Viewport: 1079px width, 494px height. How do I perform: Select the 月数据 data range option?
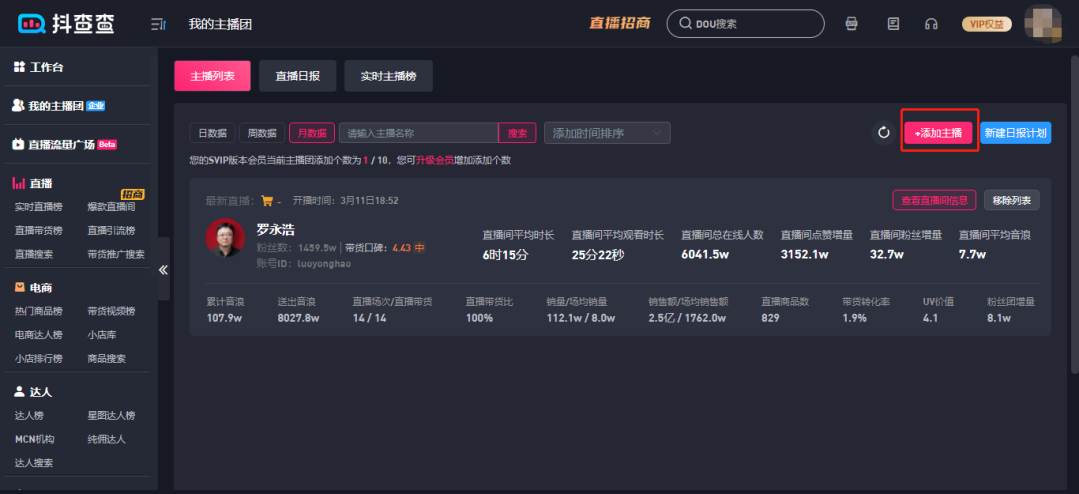[x=312, y=133]
